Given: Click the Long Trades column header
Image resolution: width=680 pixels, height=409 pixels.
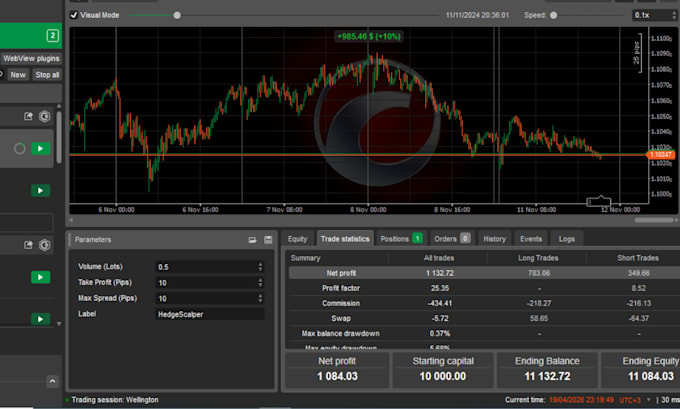Looking at the screenshot, I should [538, 258].
